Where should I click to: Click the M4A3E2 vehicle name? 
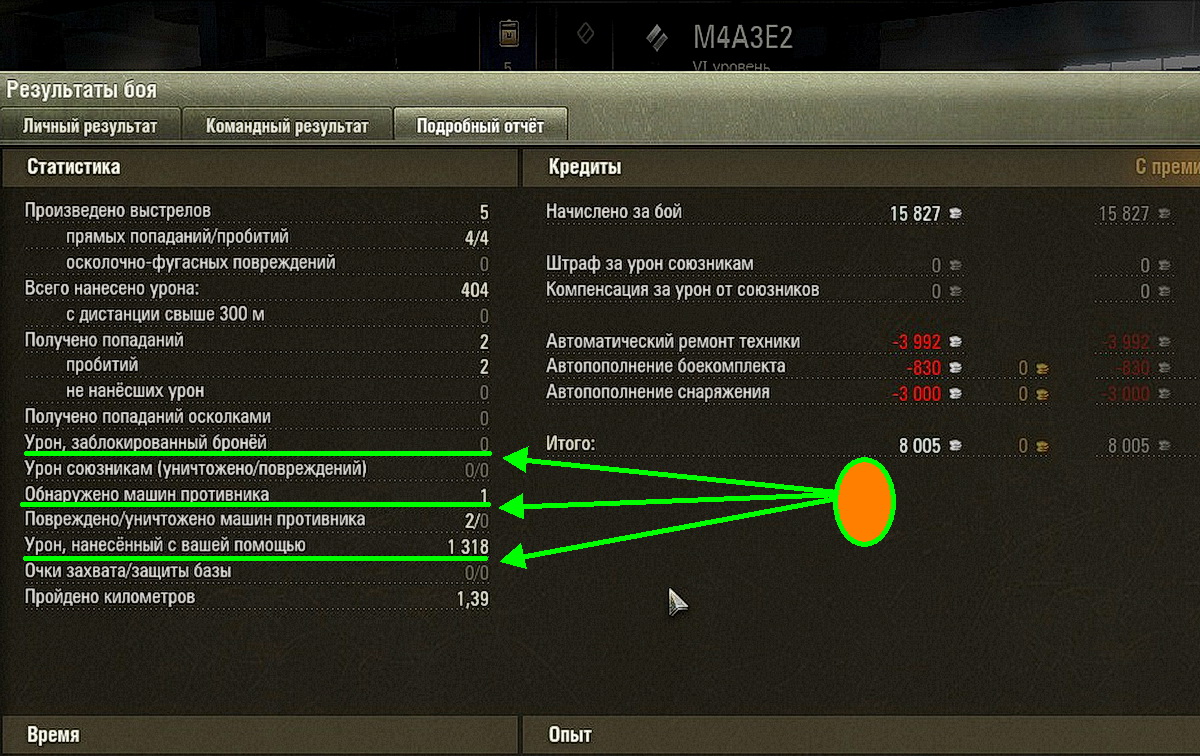[x=743, y=38]
